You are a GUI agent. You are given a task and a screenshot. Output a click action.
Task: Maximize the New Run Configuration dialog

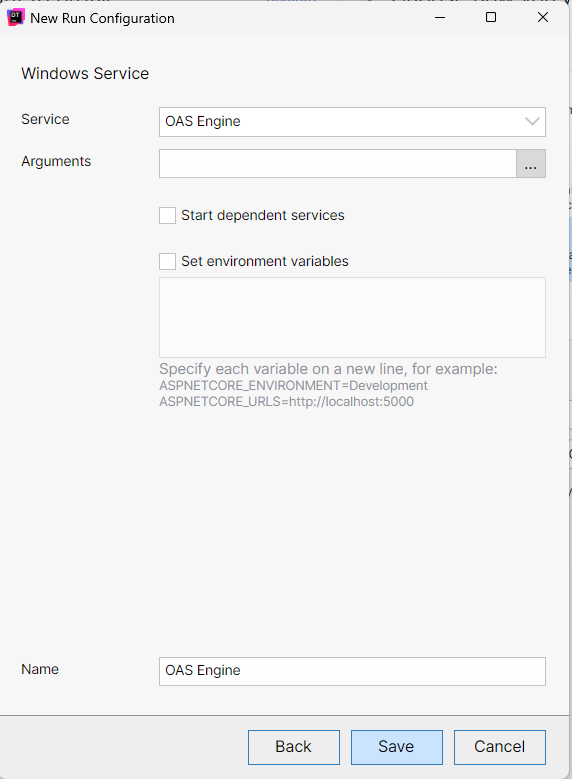tap(491, 17)
